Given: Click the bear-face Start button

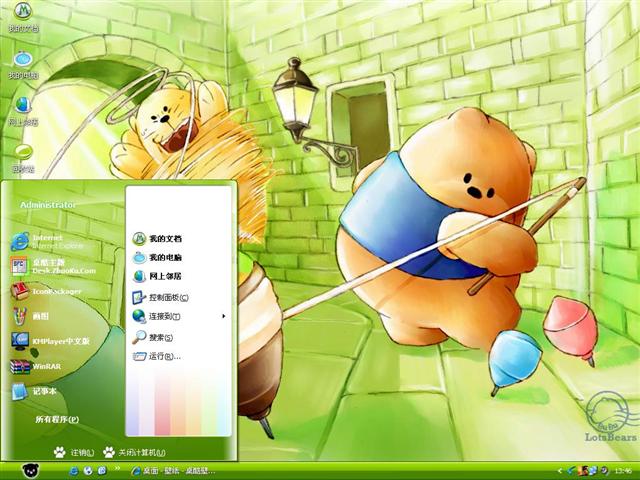Looking at the screenshot, I should point(30,471).
